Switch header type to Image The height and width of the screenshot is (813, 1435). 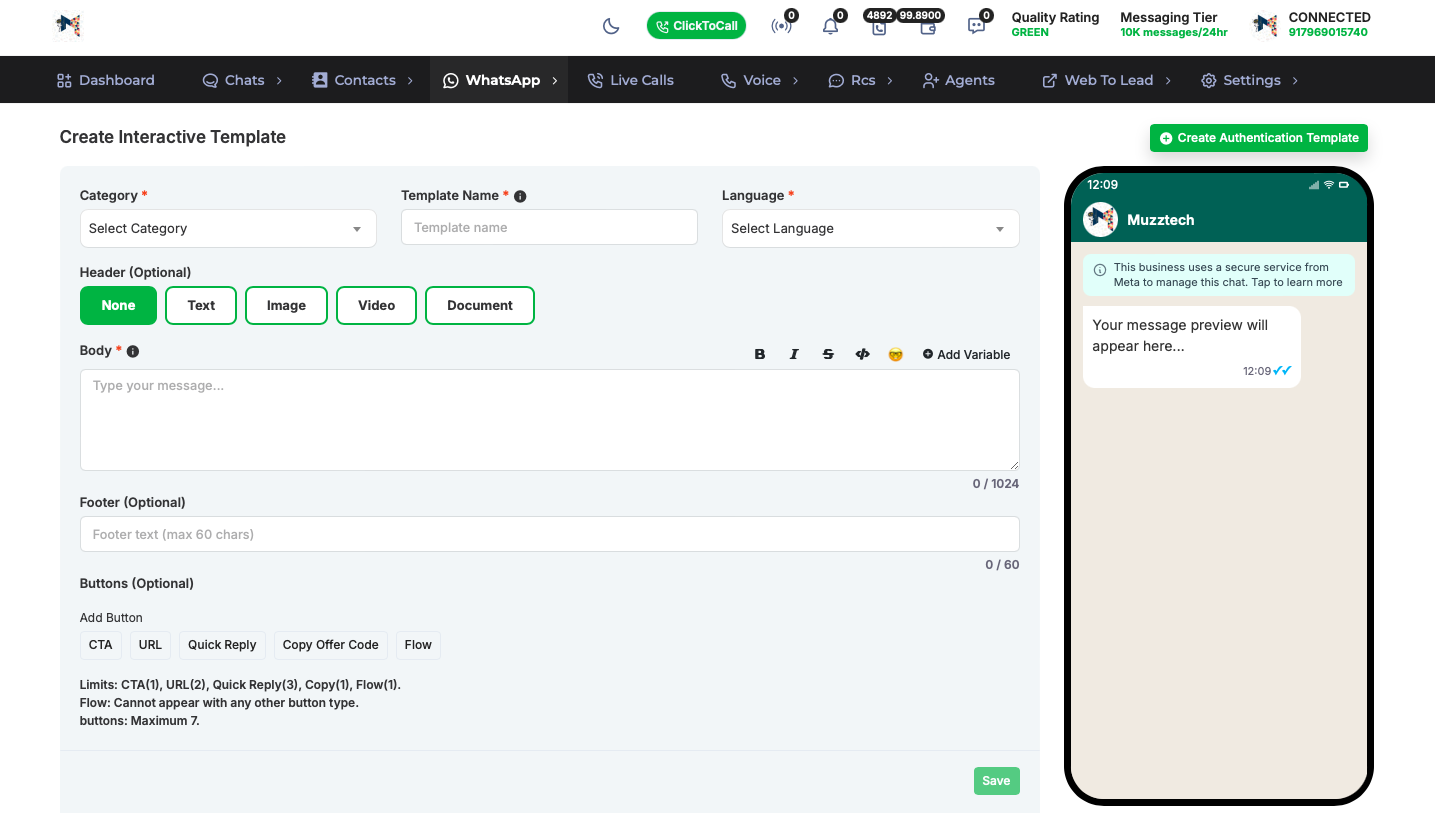[286, 305]
